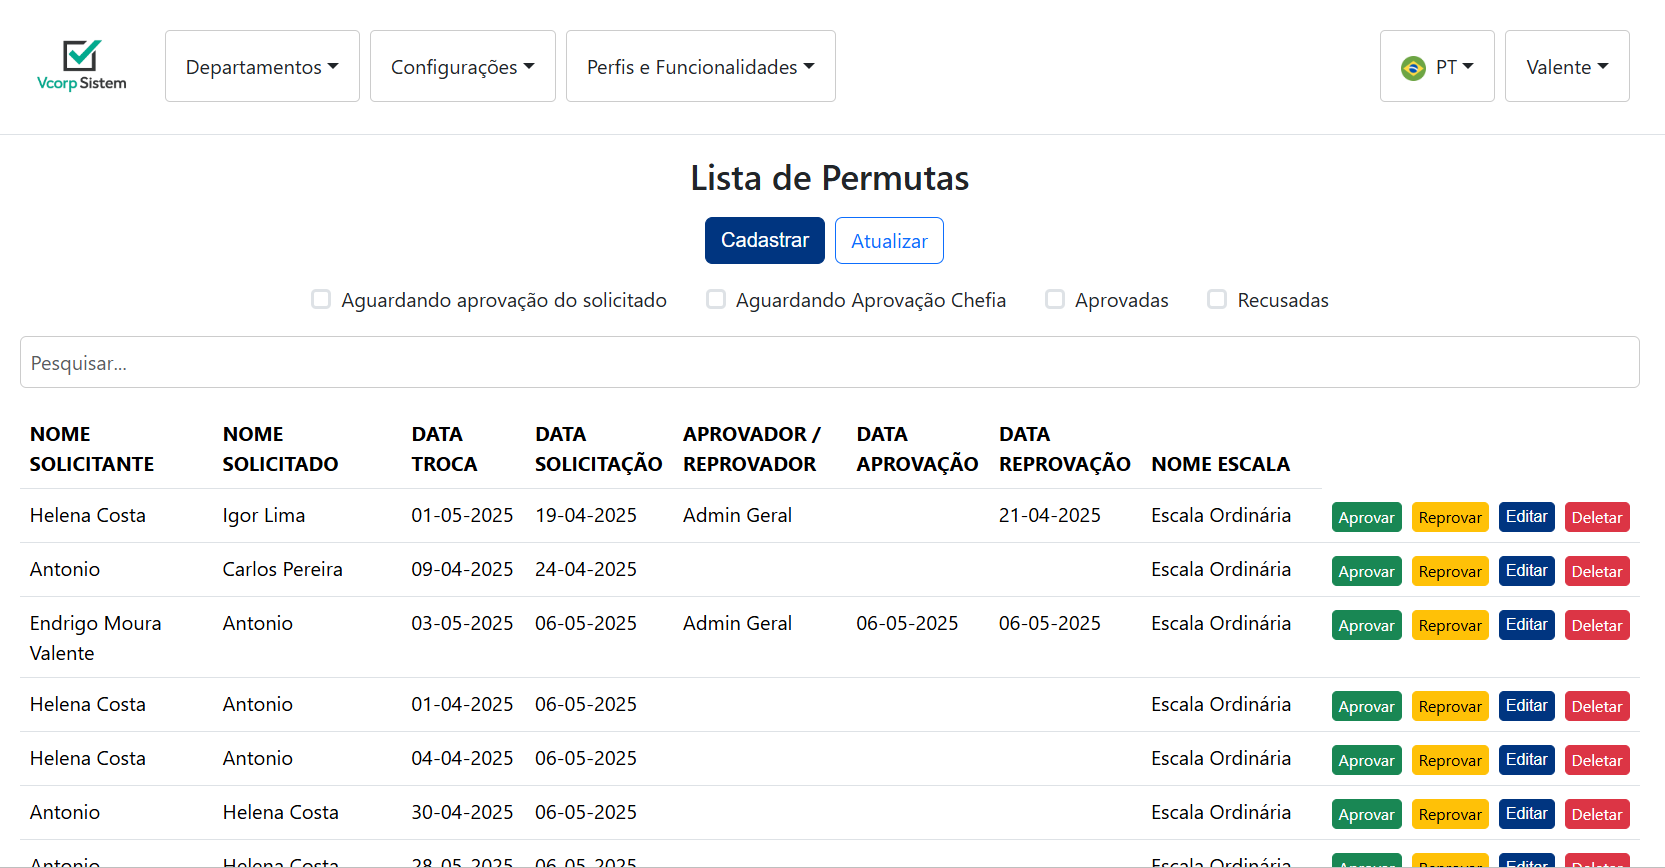Click the APROVADOR / REPROVADOR column header
This screenshot has width=1665, height=868.
[x=751, y=449]
